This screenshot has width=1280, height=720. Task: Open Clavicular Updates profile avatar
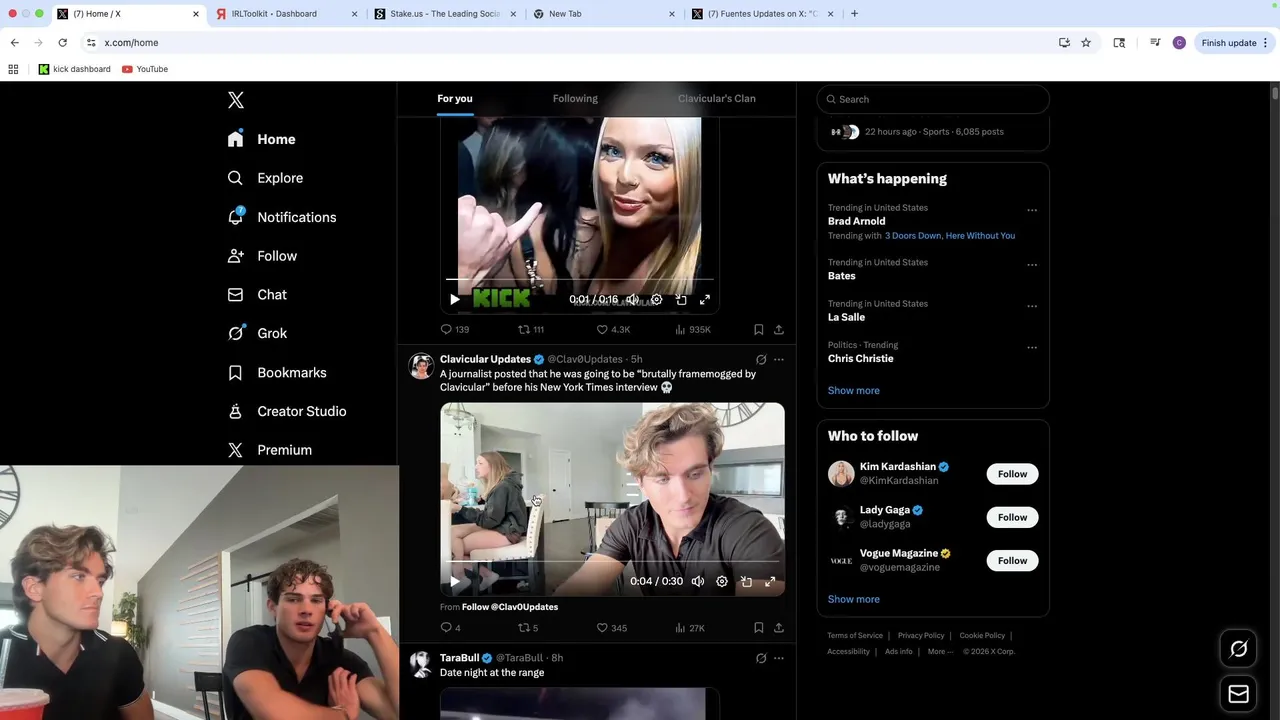(x=421, y=366)
